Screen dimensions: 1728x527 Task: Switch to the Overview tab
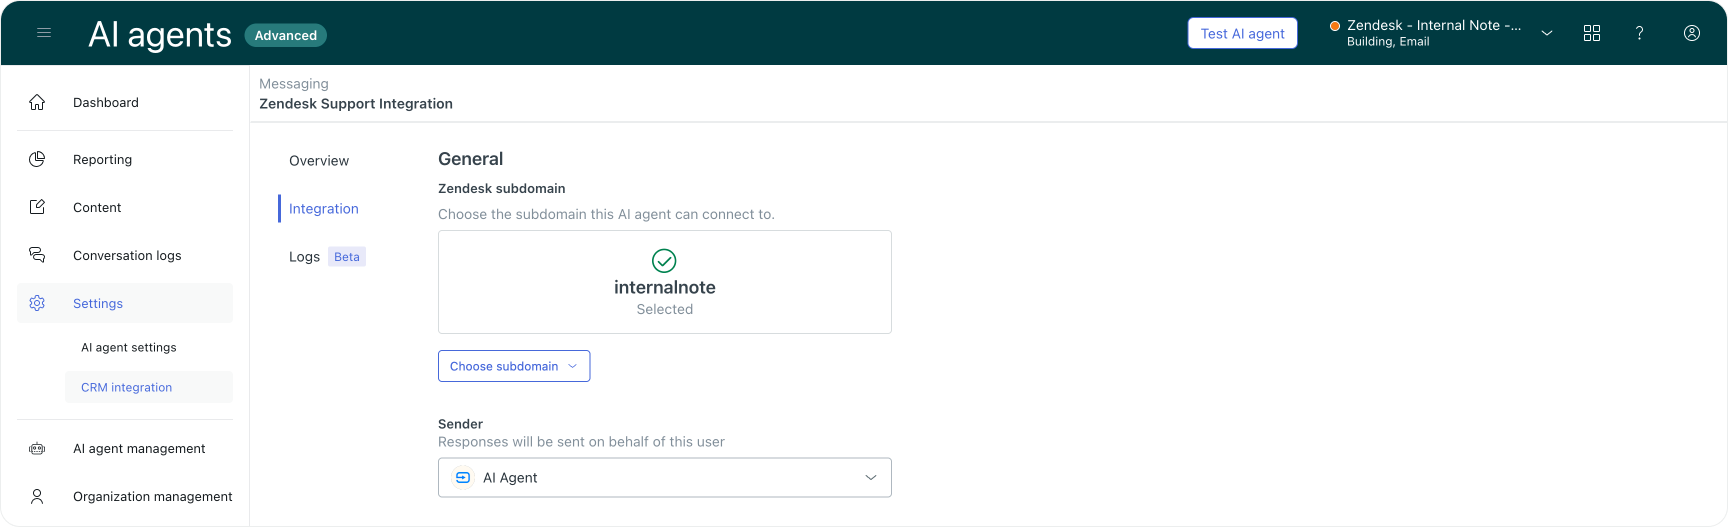(x=319, y=161)
